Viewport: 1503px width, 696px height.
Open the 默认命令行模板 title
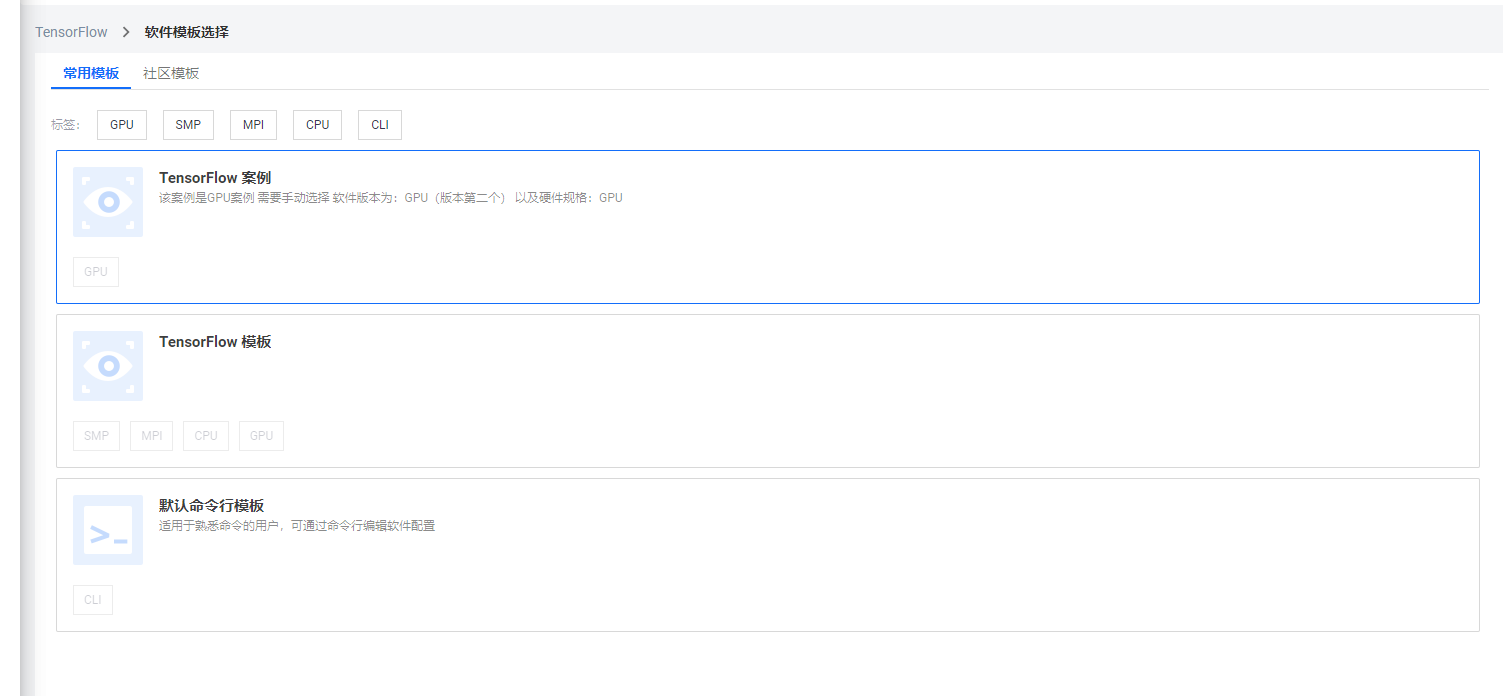pos(211,506)
